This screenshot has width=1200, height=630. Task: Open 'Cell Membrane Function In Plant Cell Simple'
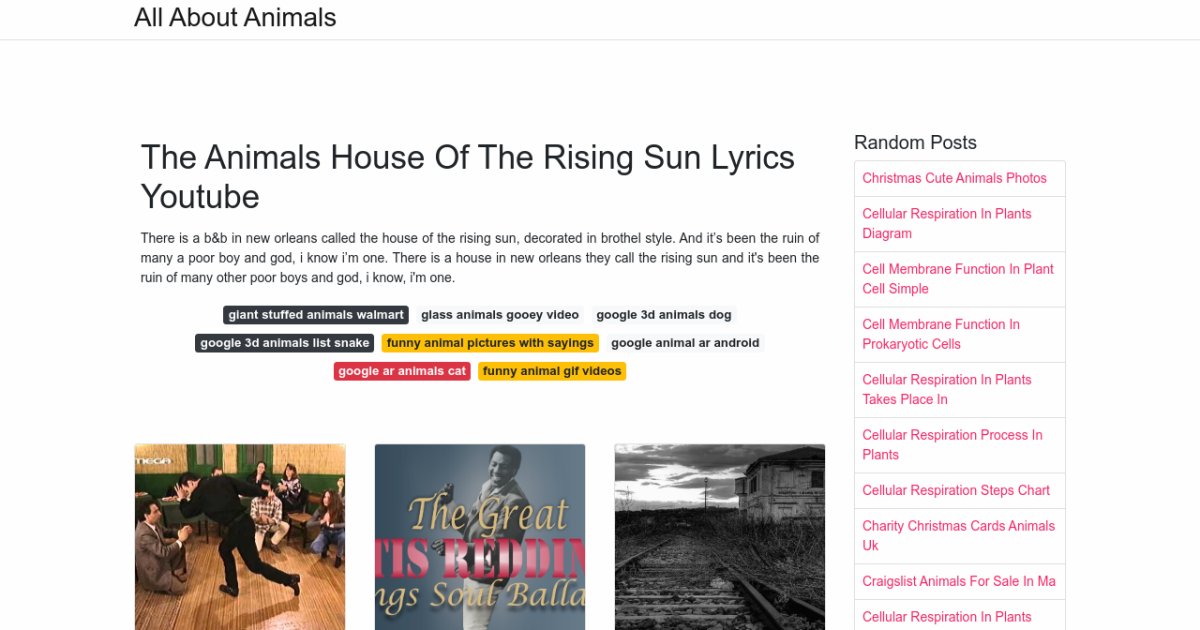click(x=958, y=278)
